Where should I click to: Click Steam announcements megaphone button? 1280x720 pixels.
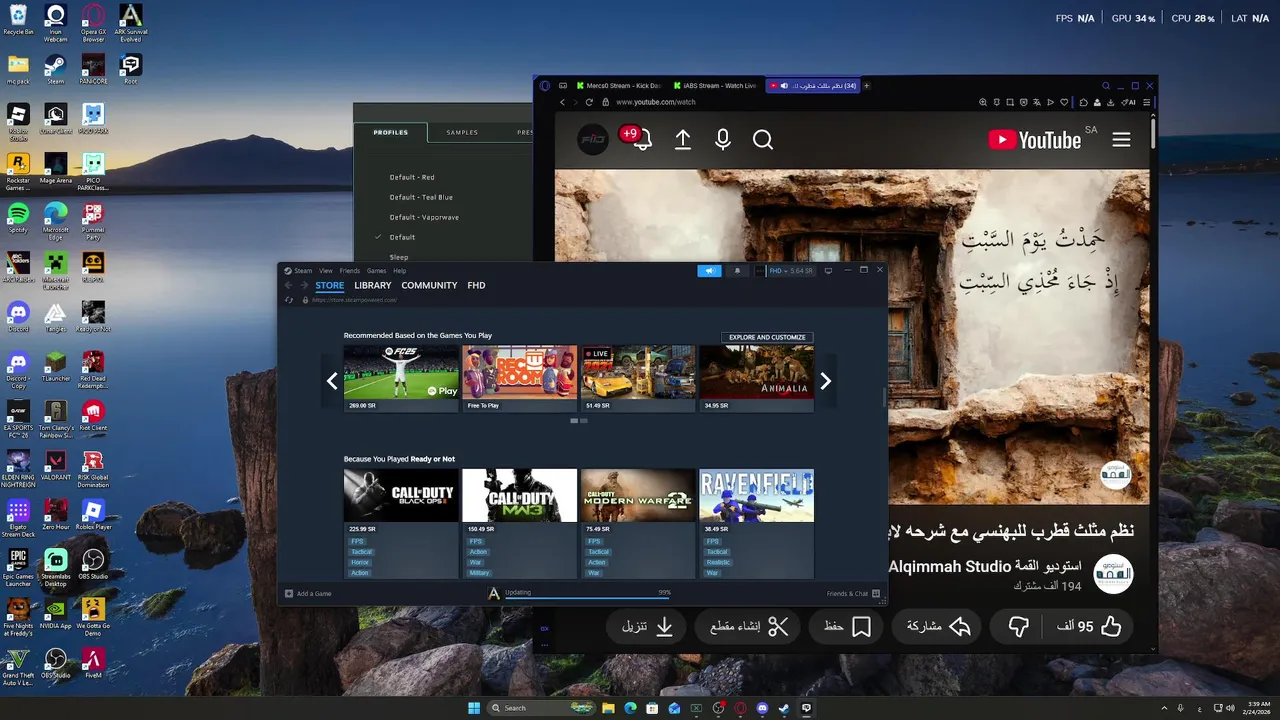(x=709, y=271)
